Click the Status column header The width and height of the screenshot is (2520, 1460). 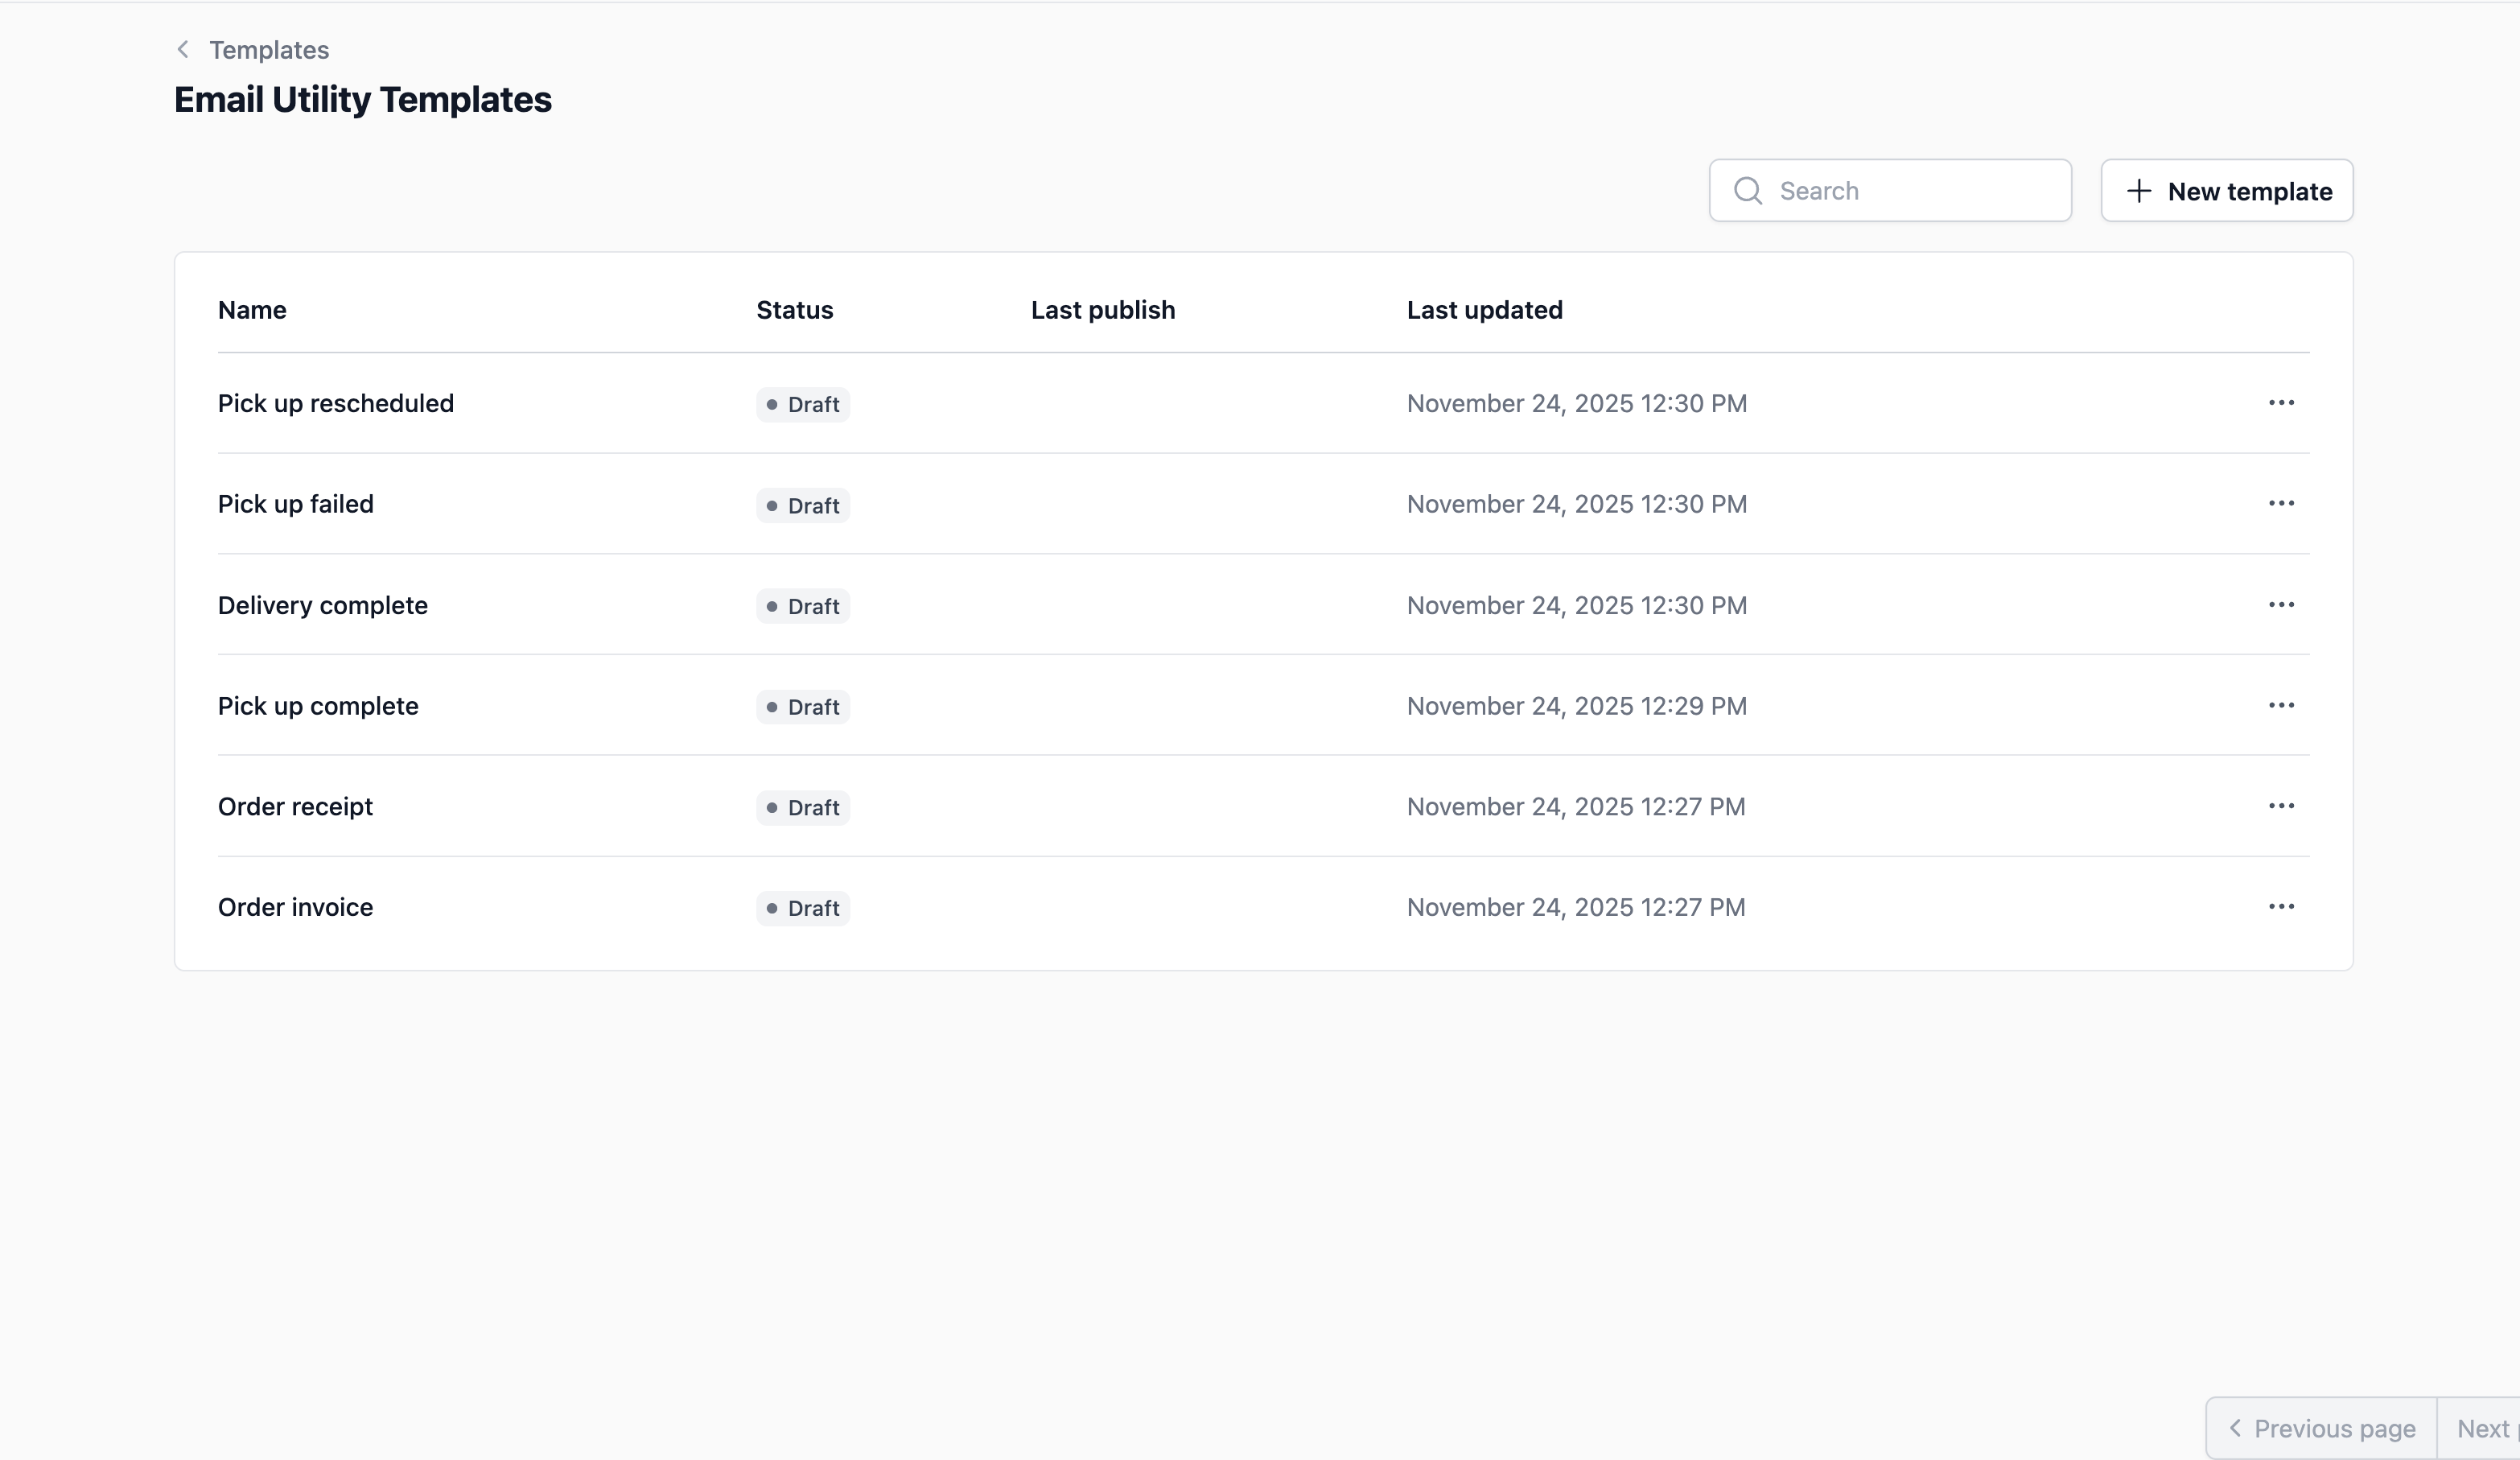tap(795, 310)
